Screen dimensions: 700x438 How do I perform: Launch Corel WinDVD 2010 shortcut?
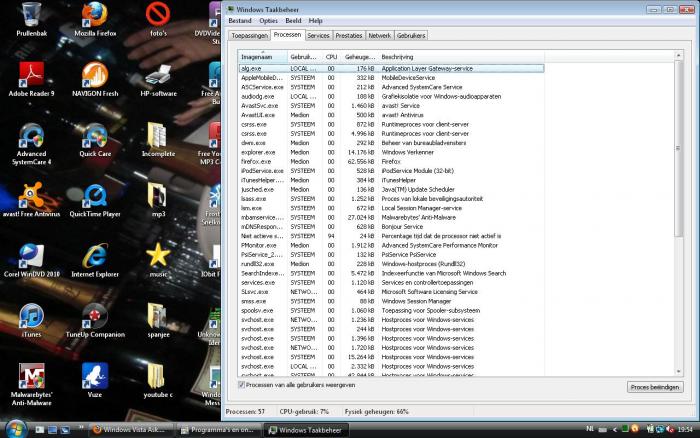[x=31, y=260]
